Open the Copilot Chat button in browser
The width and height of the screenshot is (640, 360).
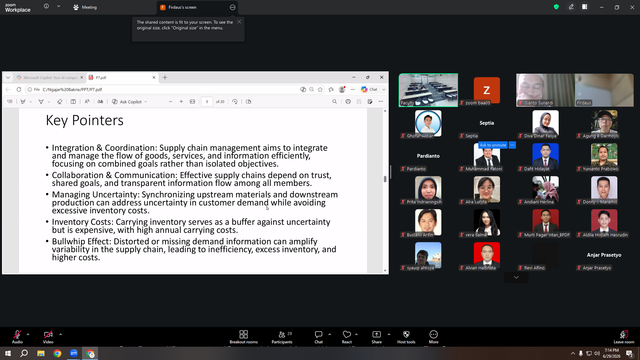[369, 89]
